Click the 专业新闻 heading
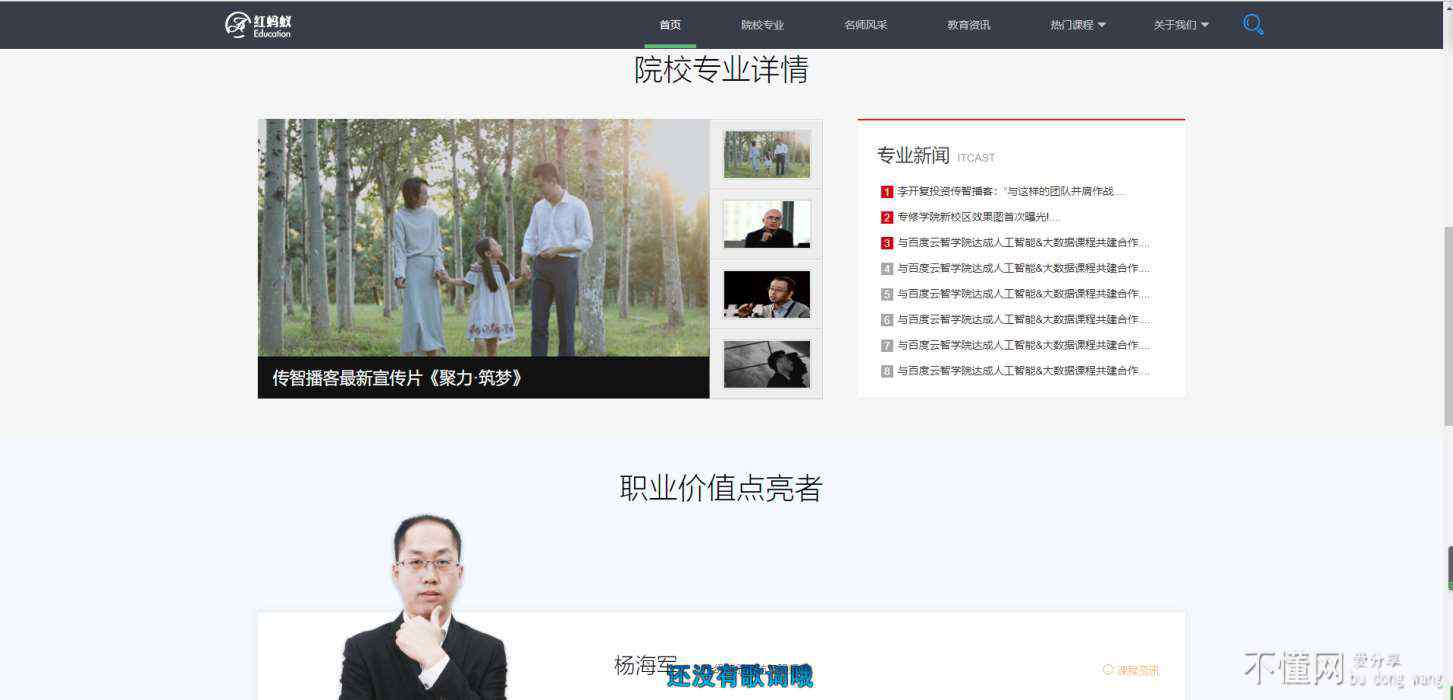 point(913,155)
